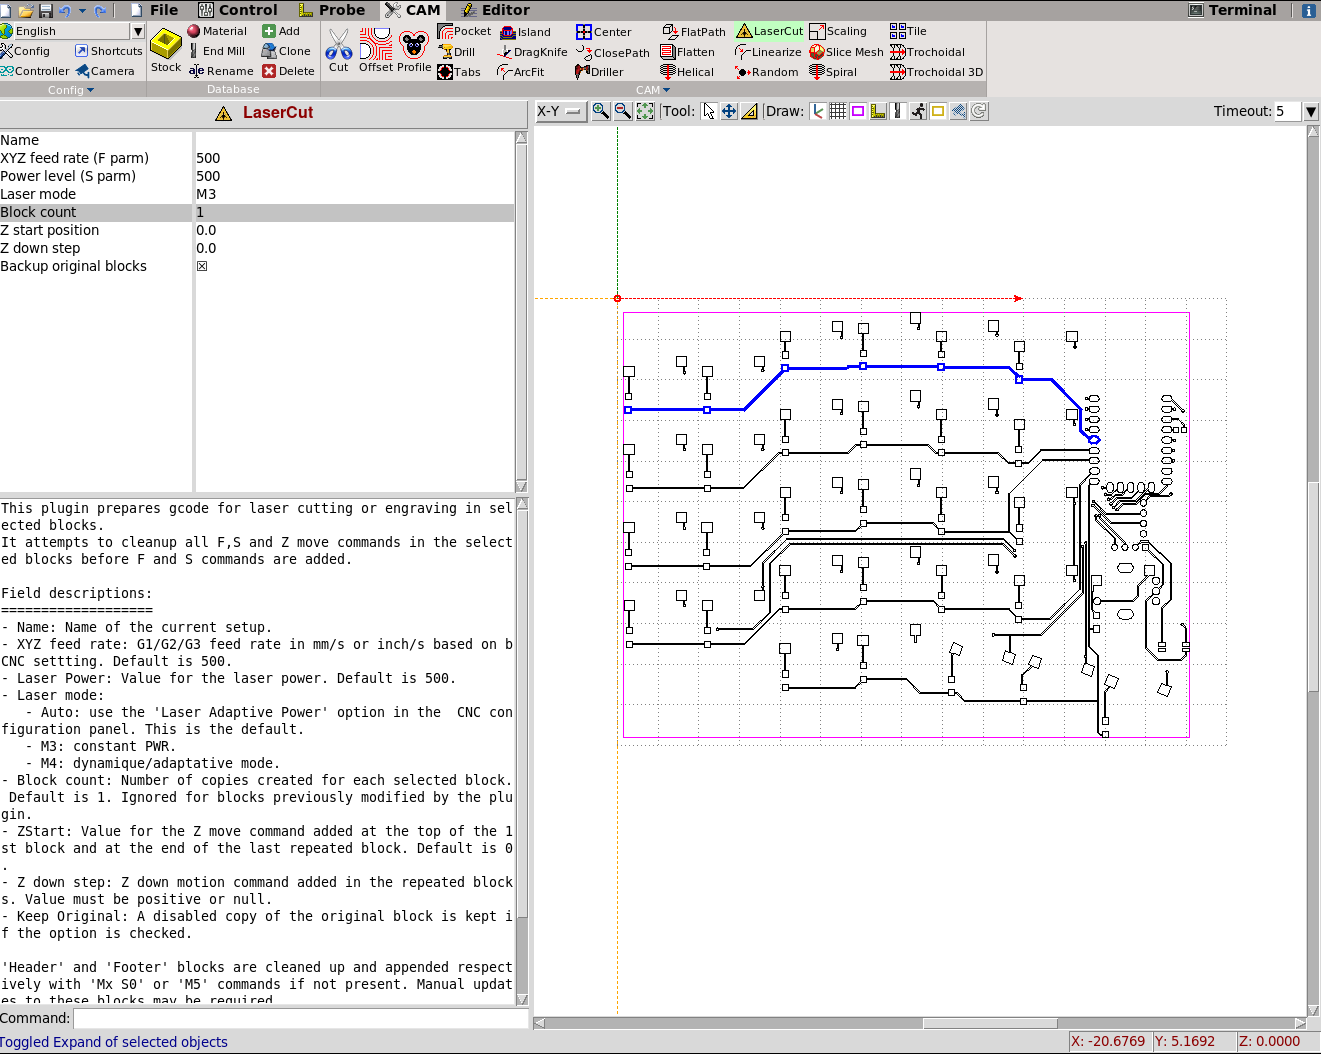Click the canvas vertical scrollbar
The width and height of the screenshot is (1321, 1054).
pos(1313,570)
